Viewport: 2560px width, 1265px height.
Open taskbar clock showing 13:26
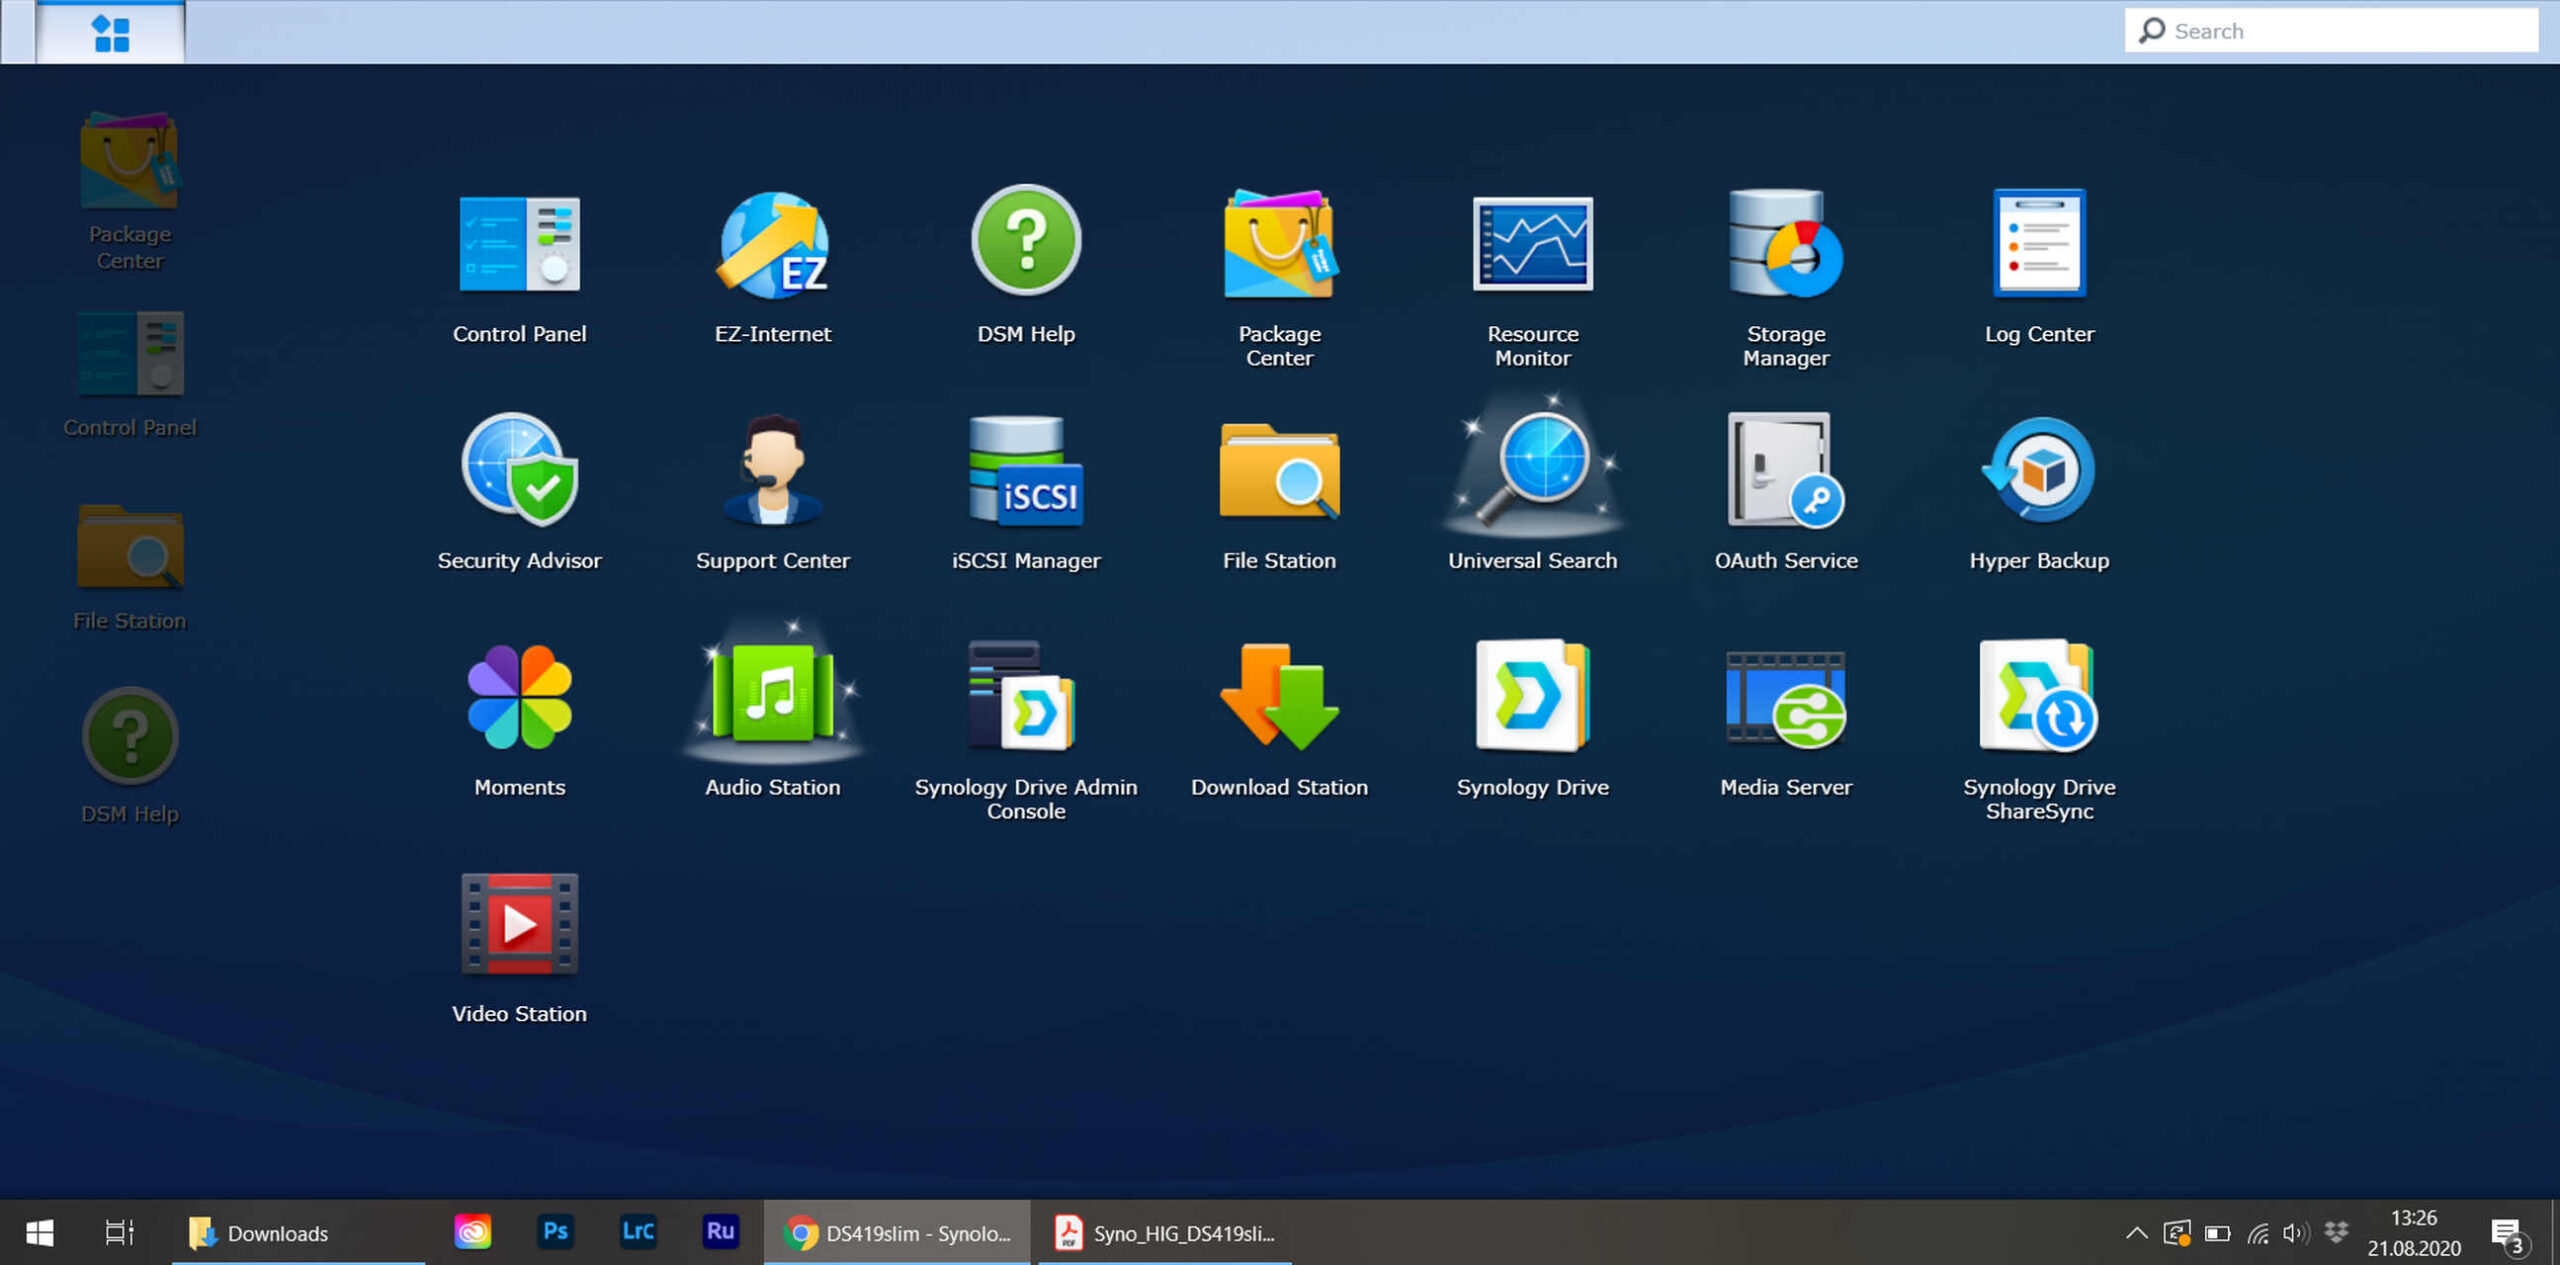tap(2413, 1233)
